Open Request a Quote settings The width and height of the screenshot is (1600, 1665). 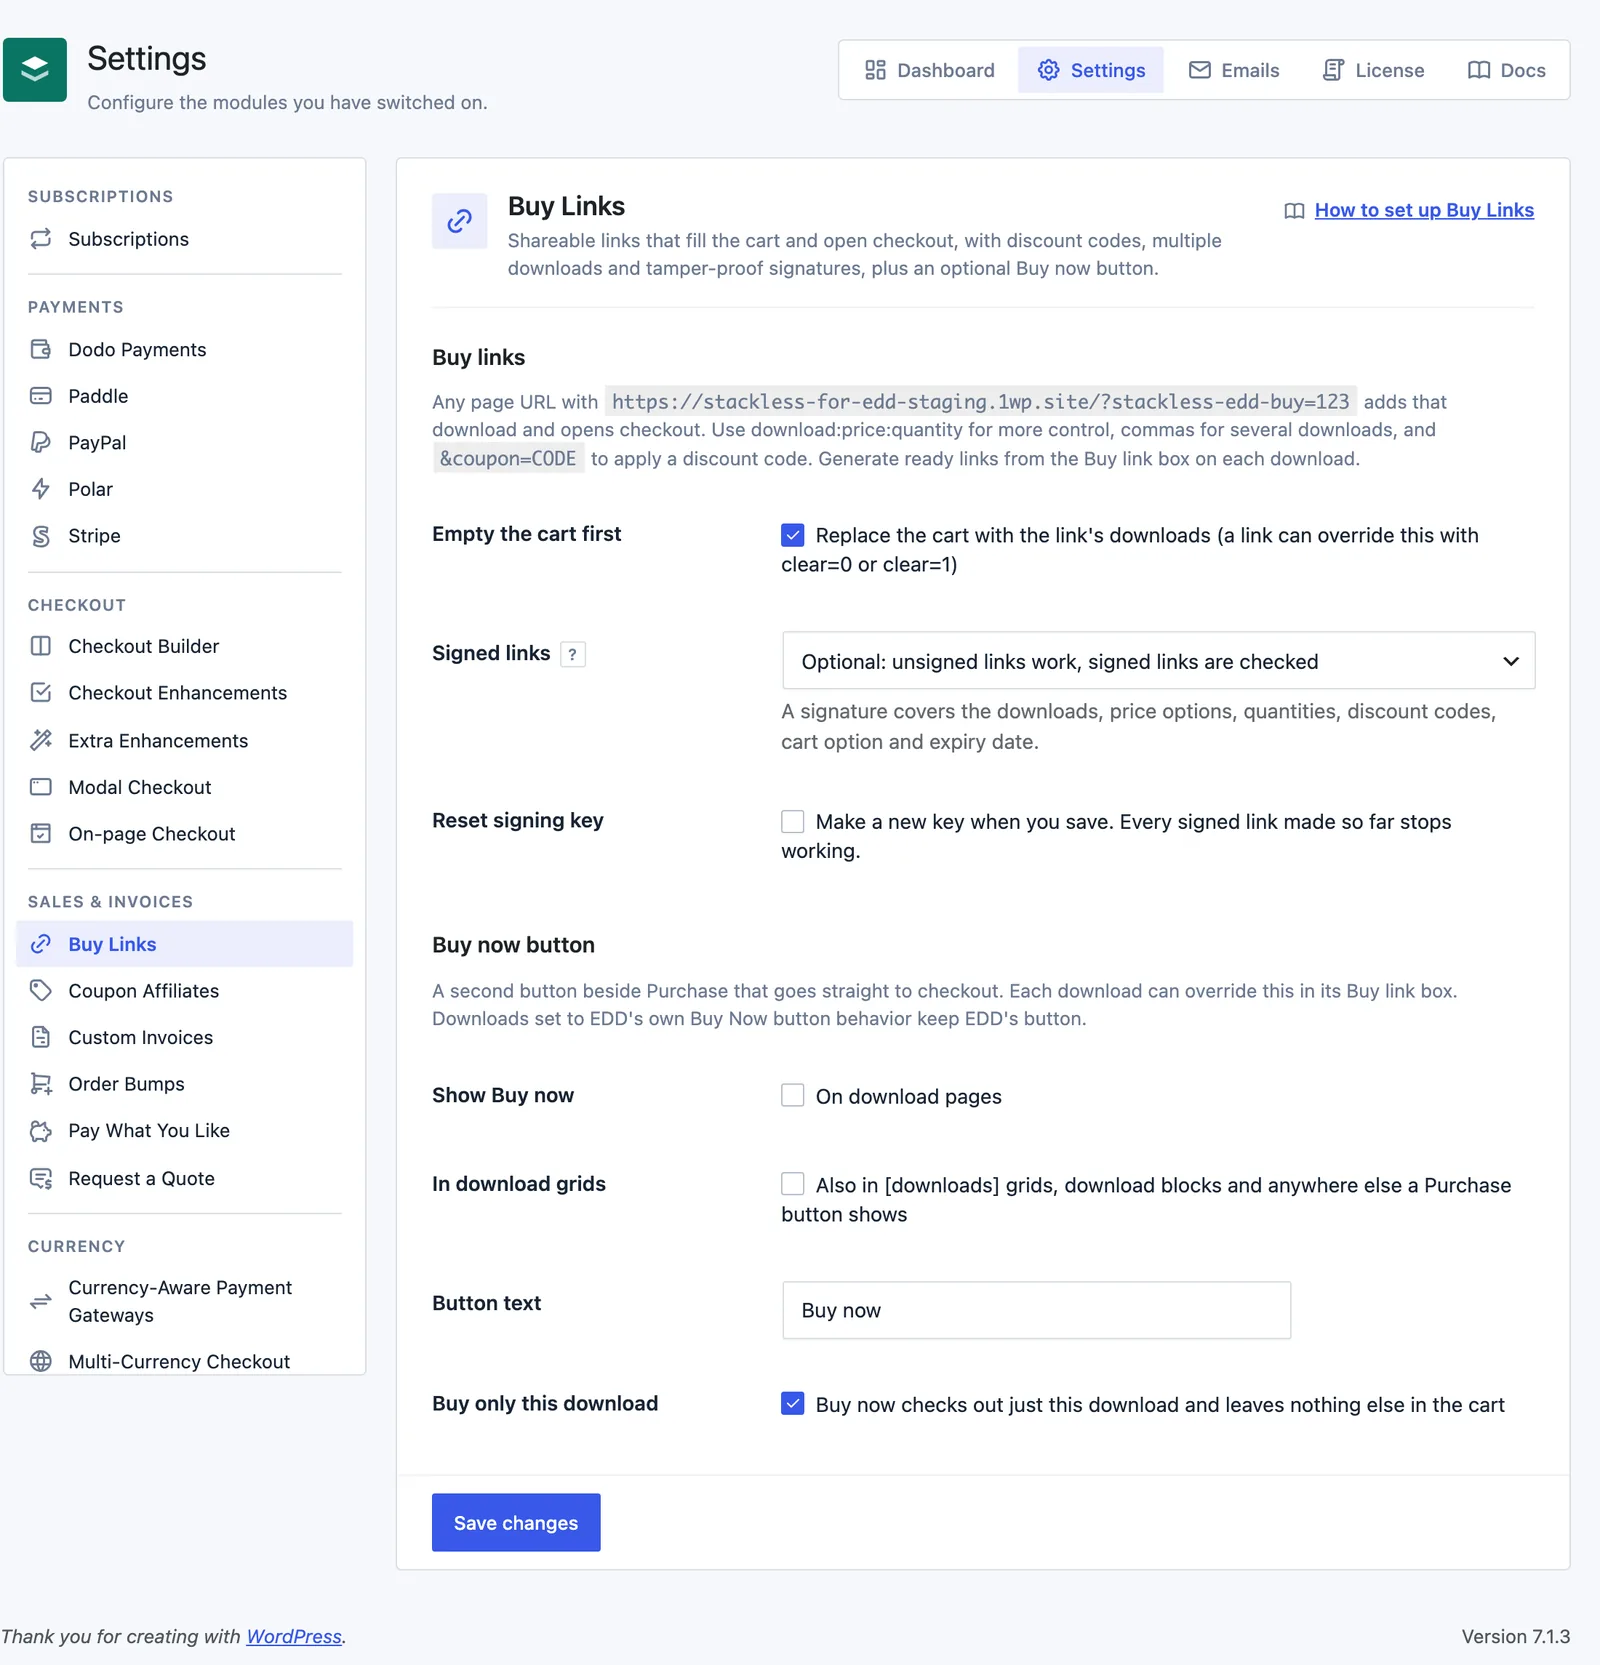pyautogui.click(x=185, y=1178)
